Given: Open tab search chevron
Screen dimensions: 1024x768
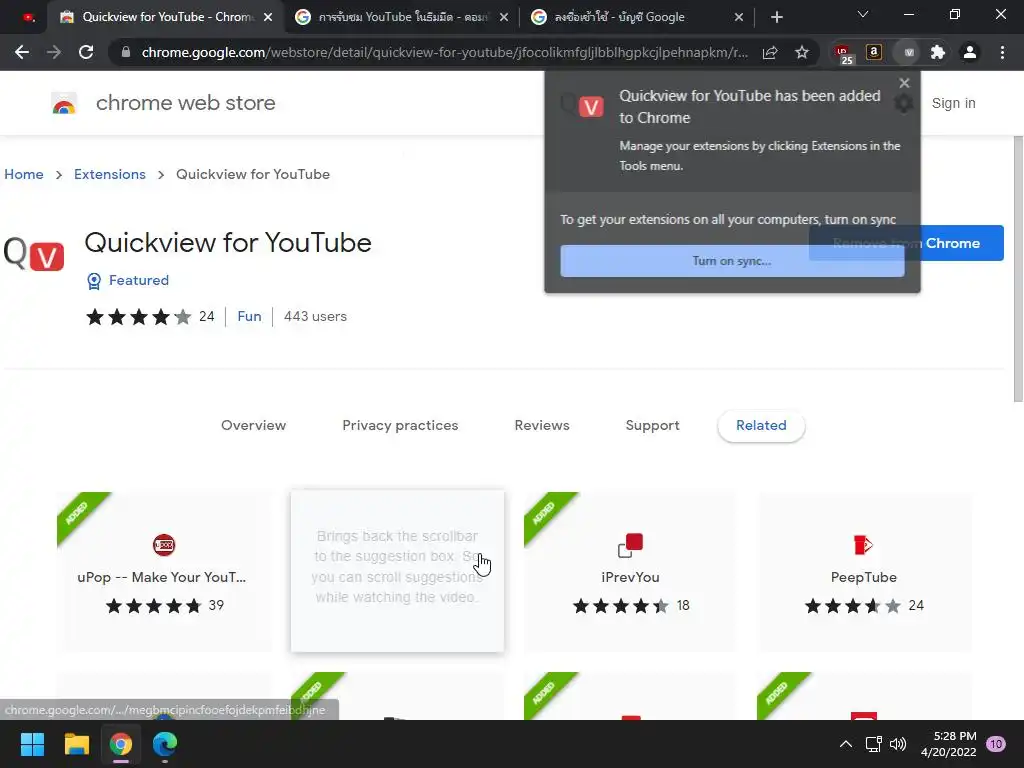Looking at the screenshot, I should (863, 14).
